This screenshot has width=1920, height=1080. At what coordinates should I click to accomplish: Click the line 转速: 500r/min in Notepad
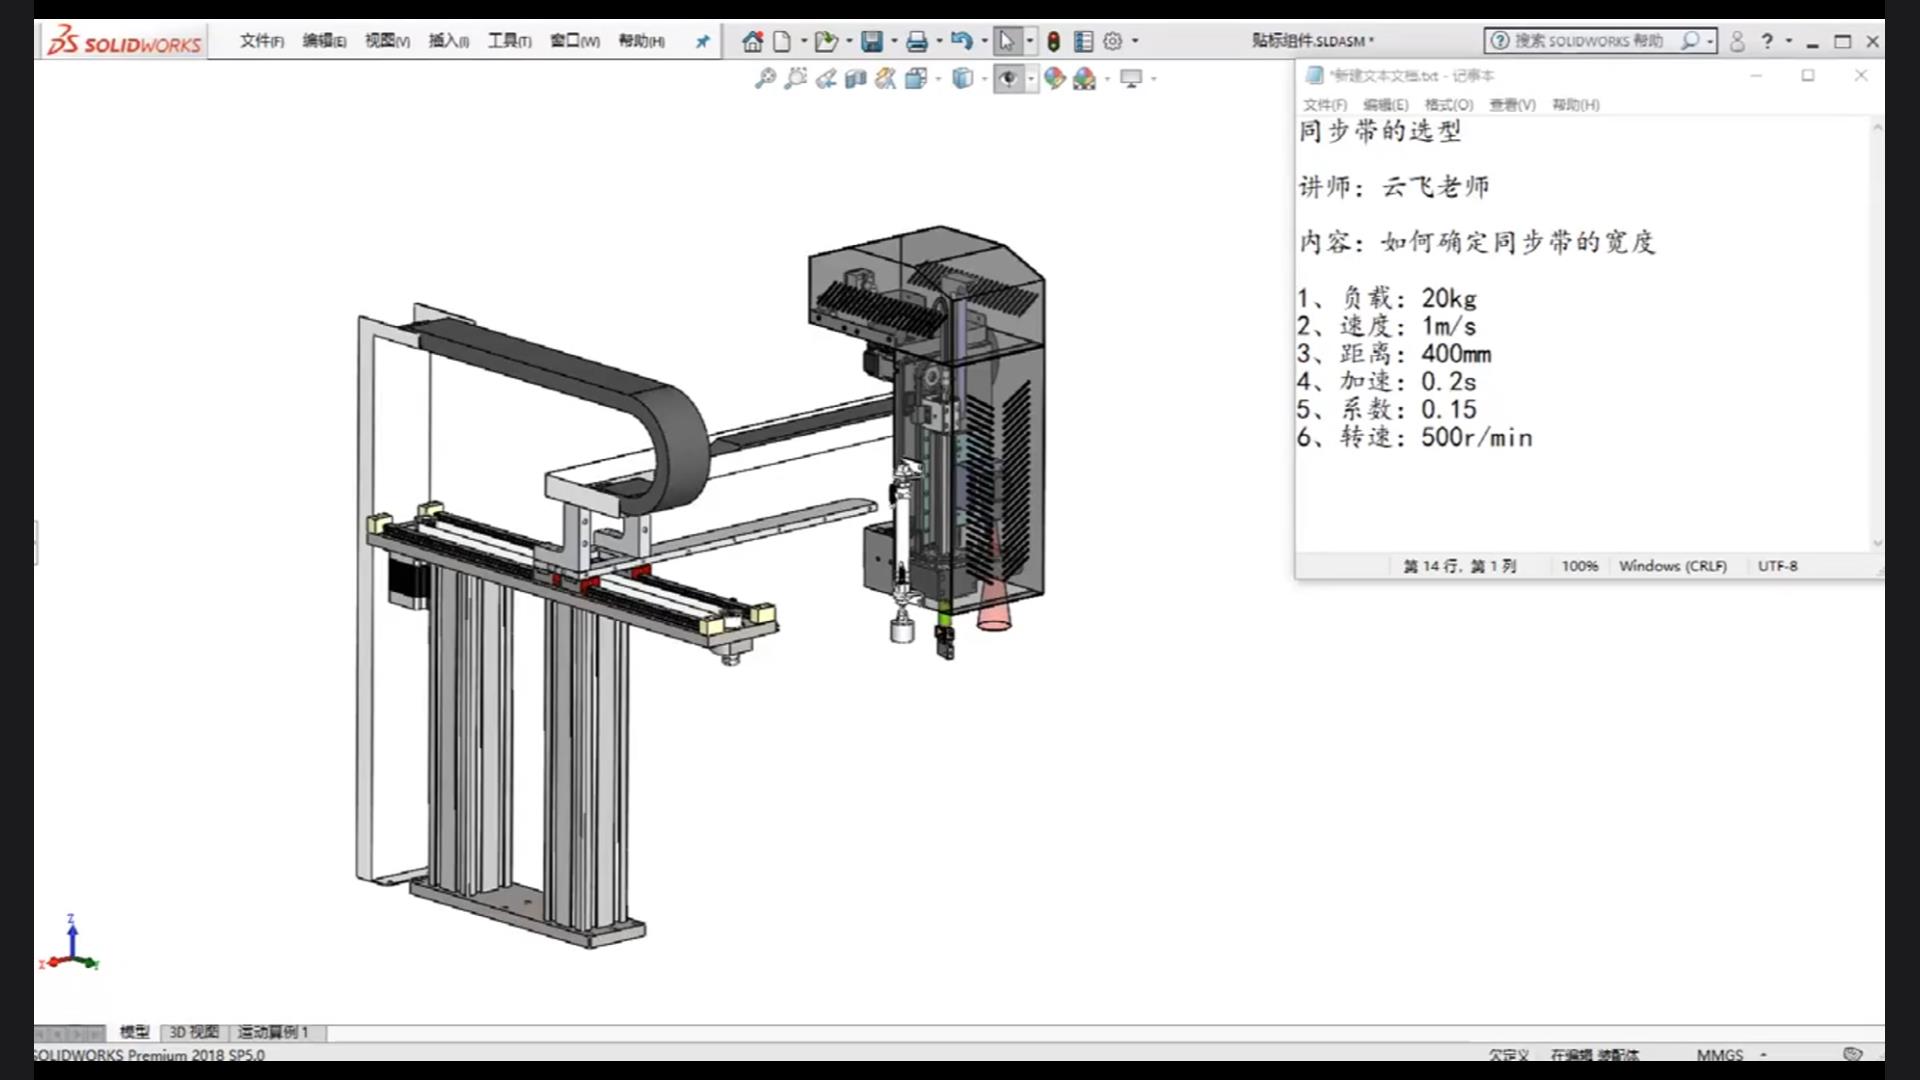pos(1414,437)
